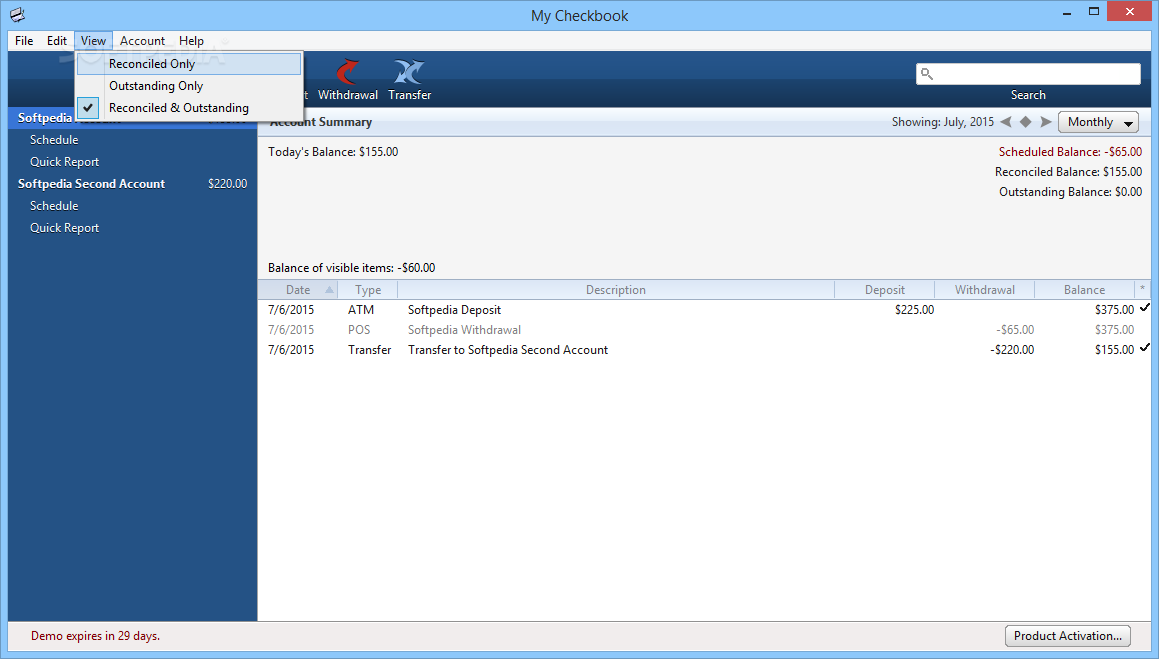
Task: Sort by Type column header
Action: point(368,290)
